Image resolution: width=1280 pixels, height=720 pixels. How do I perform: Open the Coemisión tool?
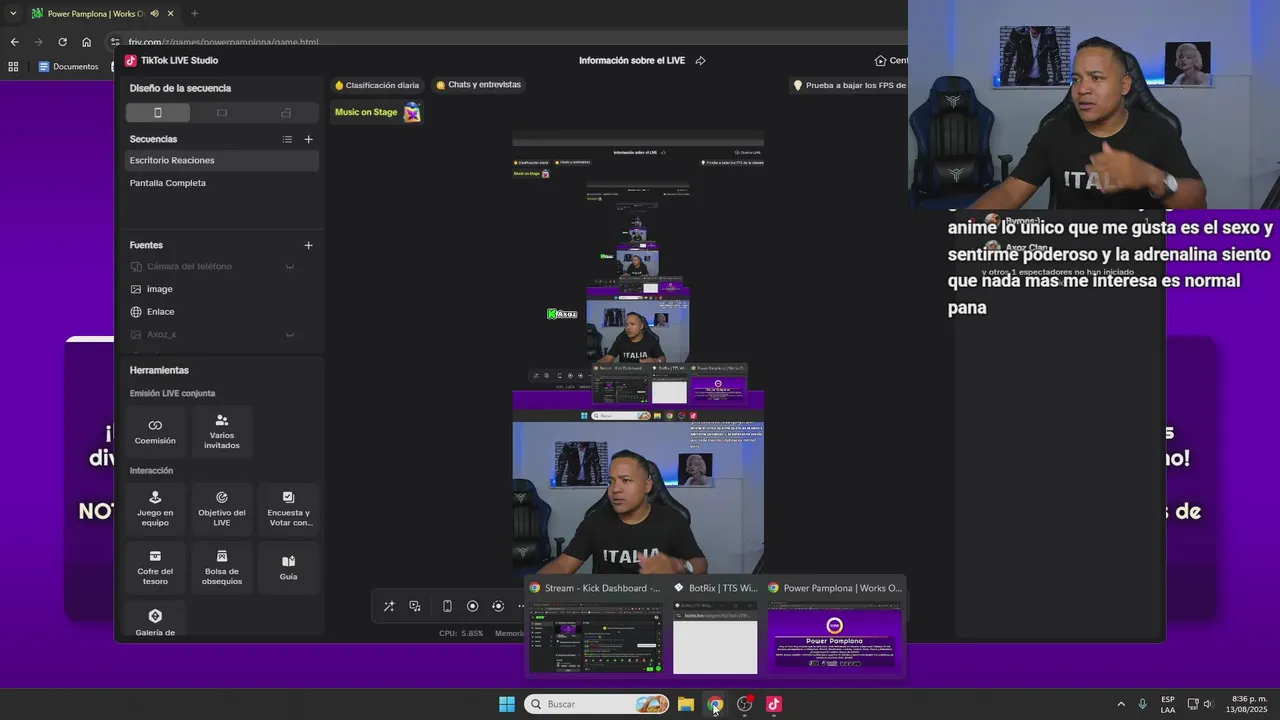[x=155, y=431]
